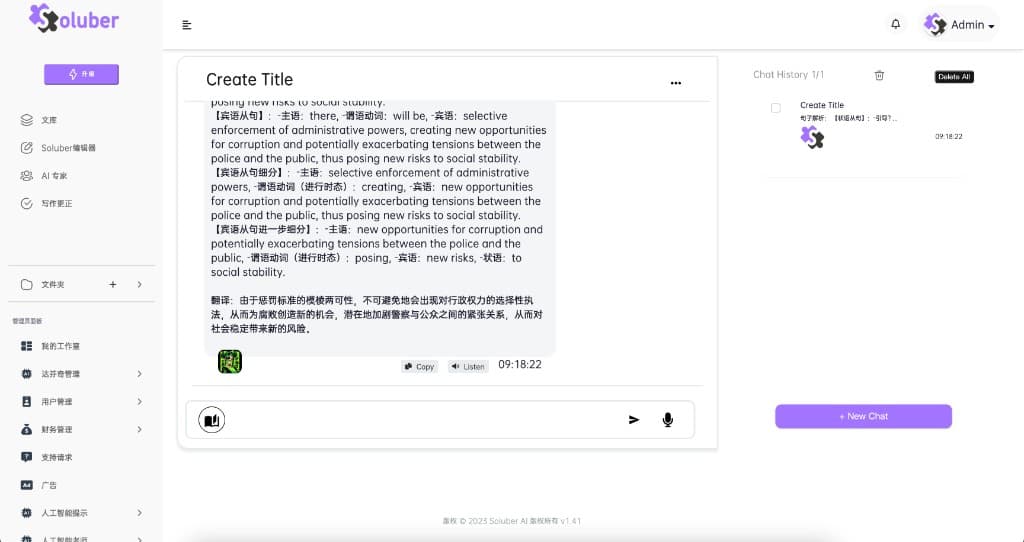Viewport: 1024px width, 542px height.
Task: Start a New Chat
Action: (x=863, y=417)
